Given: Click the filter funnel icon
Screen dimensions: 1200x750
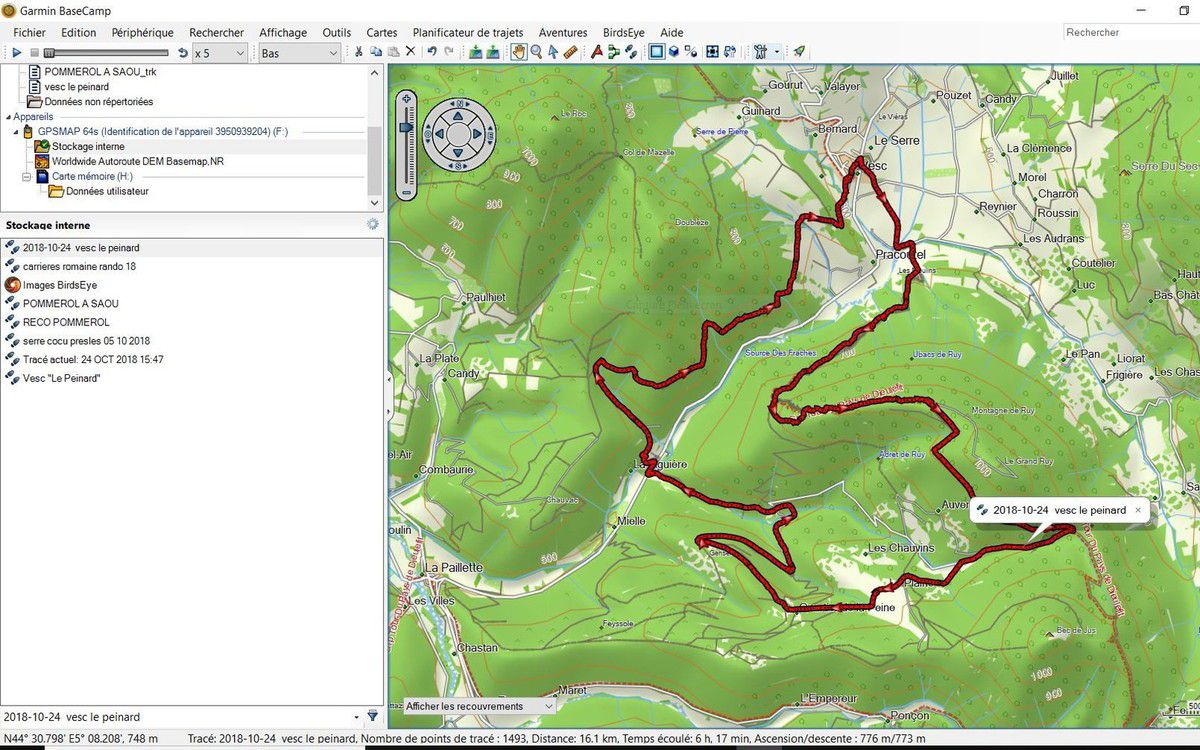Looking at the screenshot, I should click(373, 716).
